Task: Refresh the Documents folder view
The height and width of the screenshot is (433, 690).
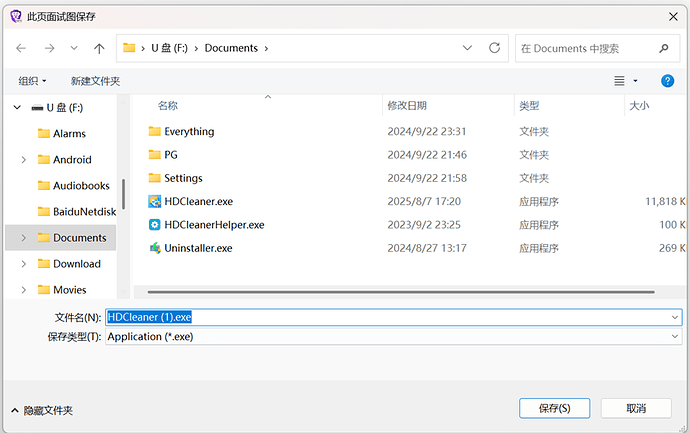Action: [x=495, y=48]
